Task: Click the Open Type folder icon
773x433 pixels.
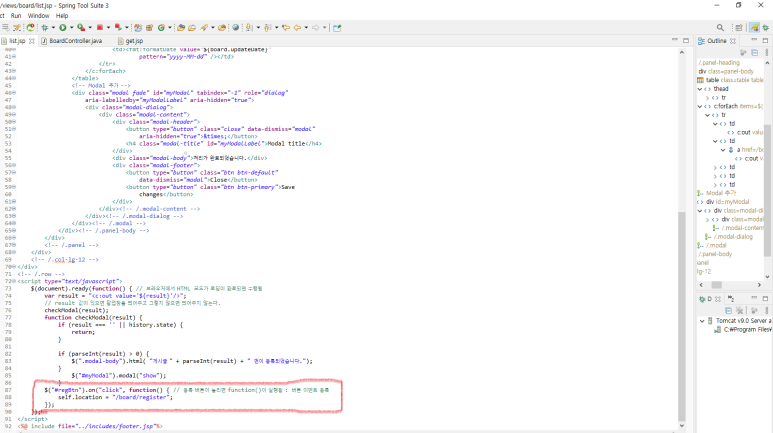Action: click(181, 28)
